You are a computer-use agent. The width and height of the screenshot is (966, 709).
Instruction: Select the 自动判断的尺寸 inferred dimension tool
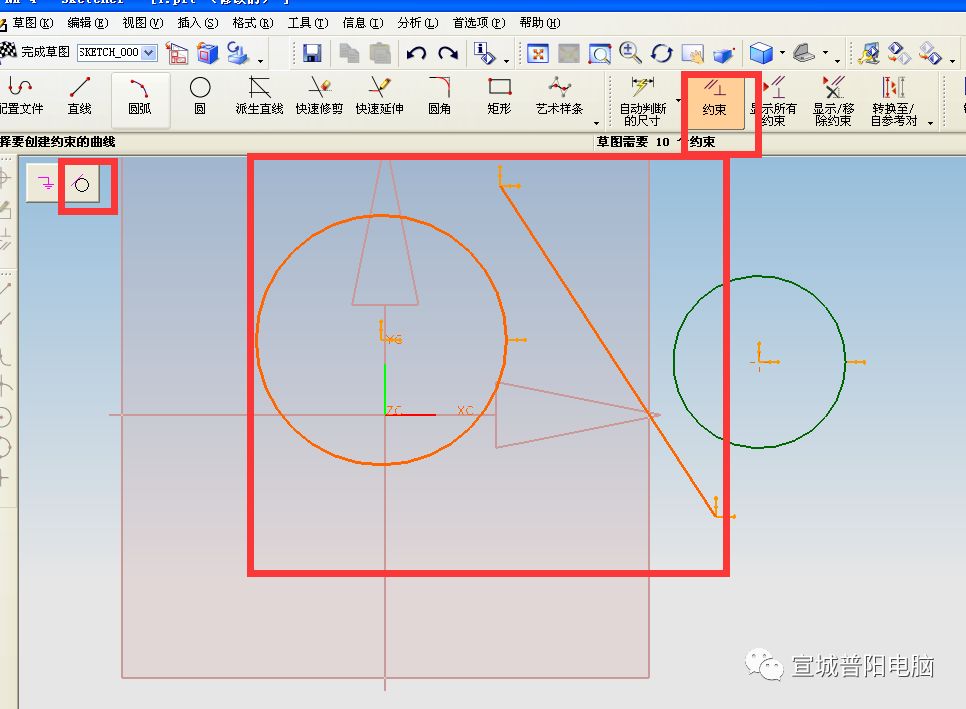[x=643, y=100]
